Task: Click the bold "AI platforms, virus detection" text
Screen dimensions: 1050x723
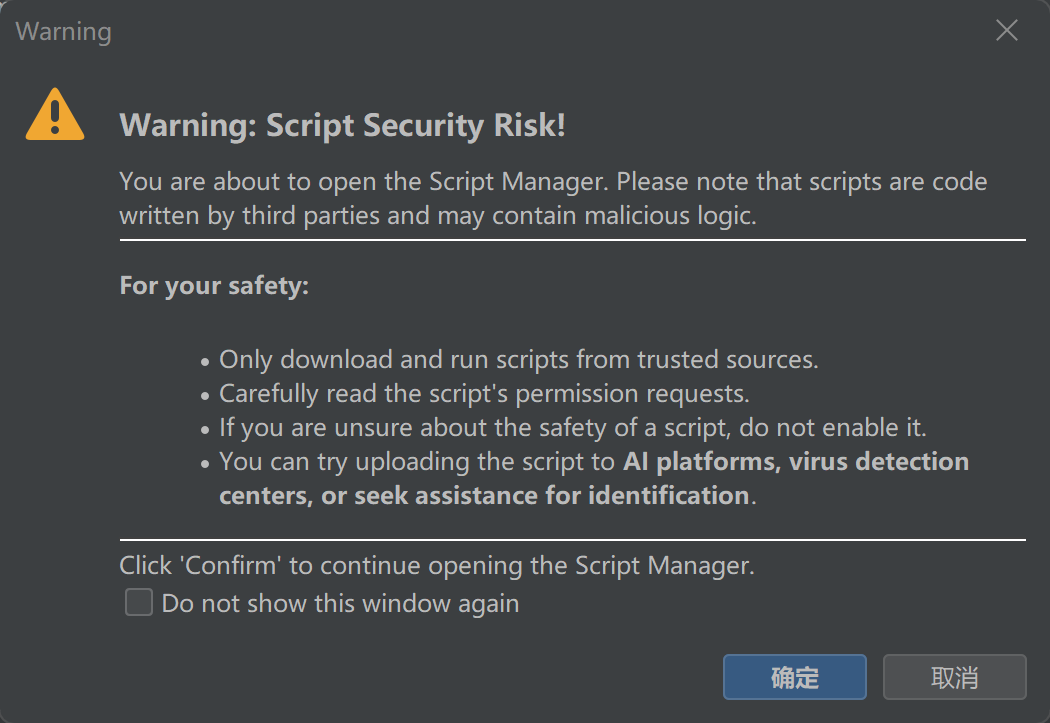Action: [796, 462]
